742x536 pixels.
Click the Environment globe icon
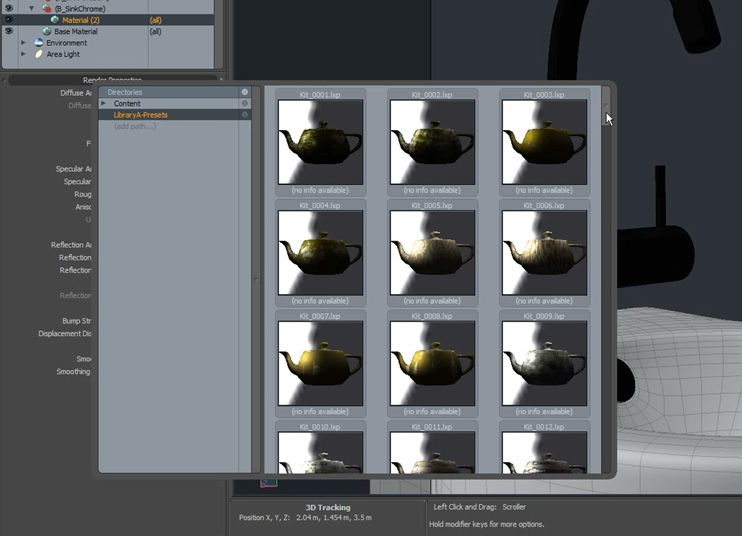(38, 43)
